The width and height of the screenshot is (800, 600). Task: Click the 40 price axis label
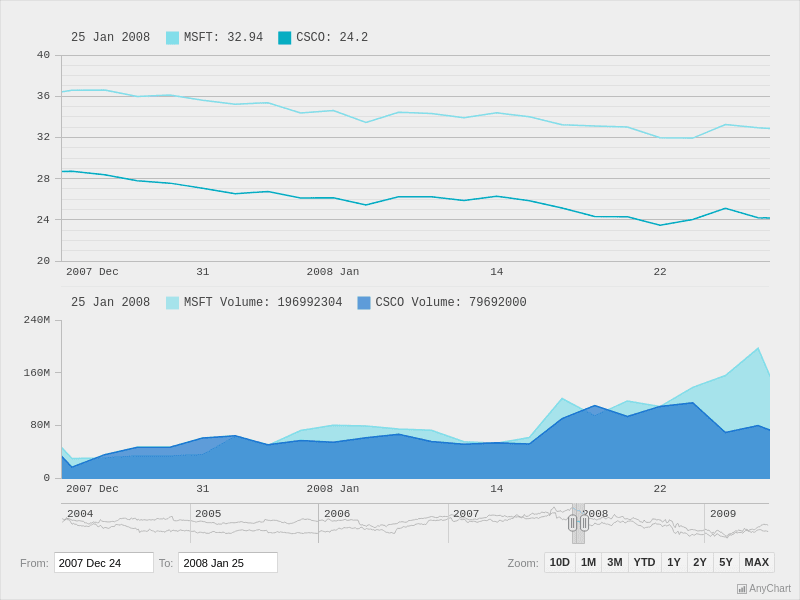click(43, 55)
